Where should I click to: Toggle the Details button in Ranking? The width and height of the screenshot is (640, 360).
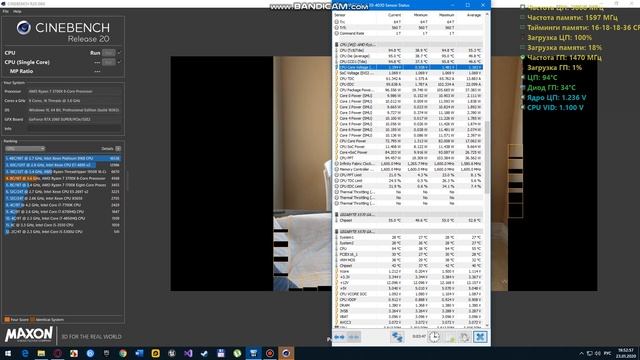click(118, 149)
